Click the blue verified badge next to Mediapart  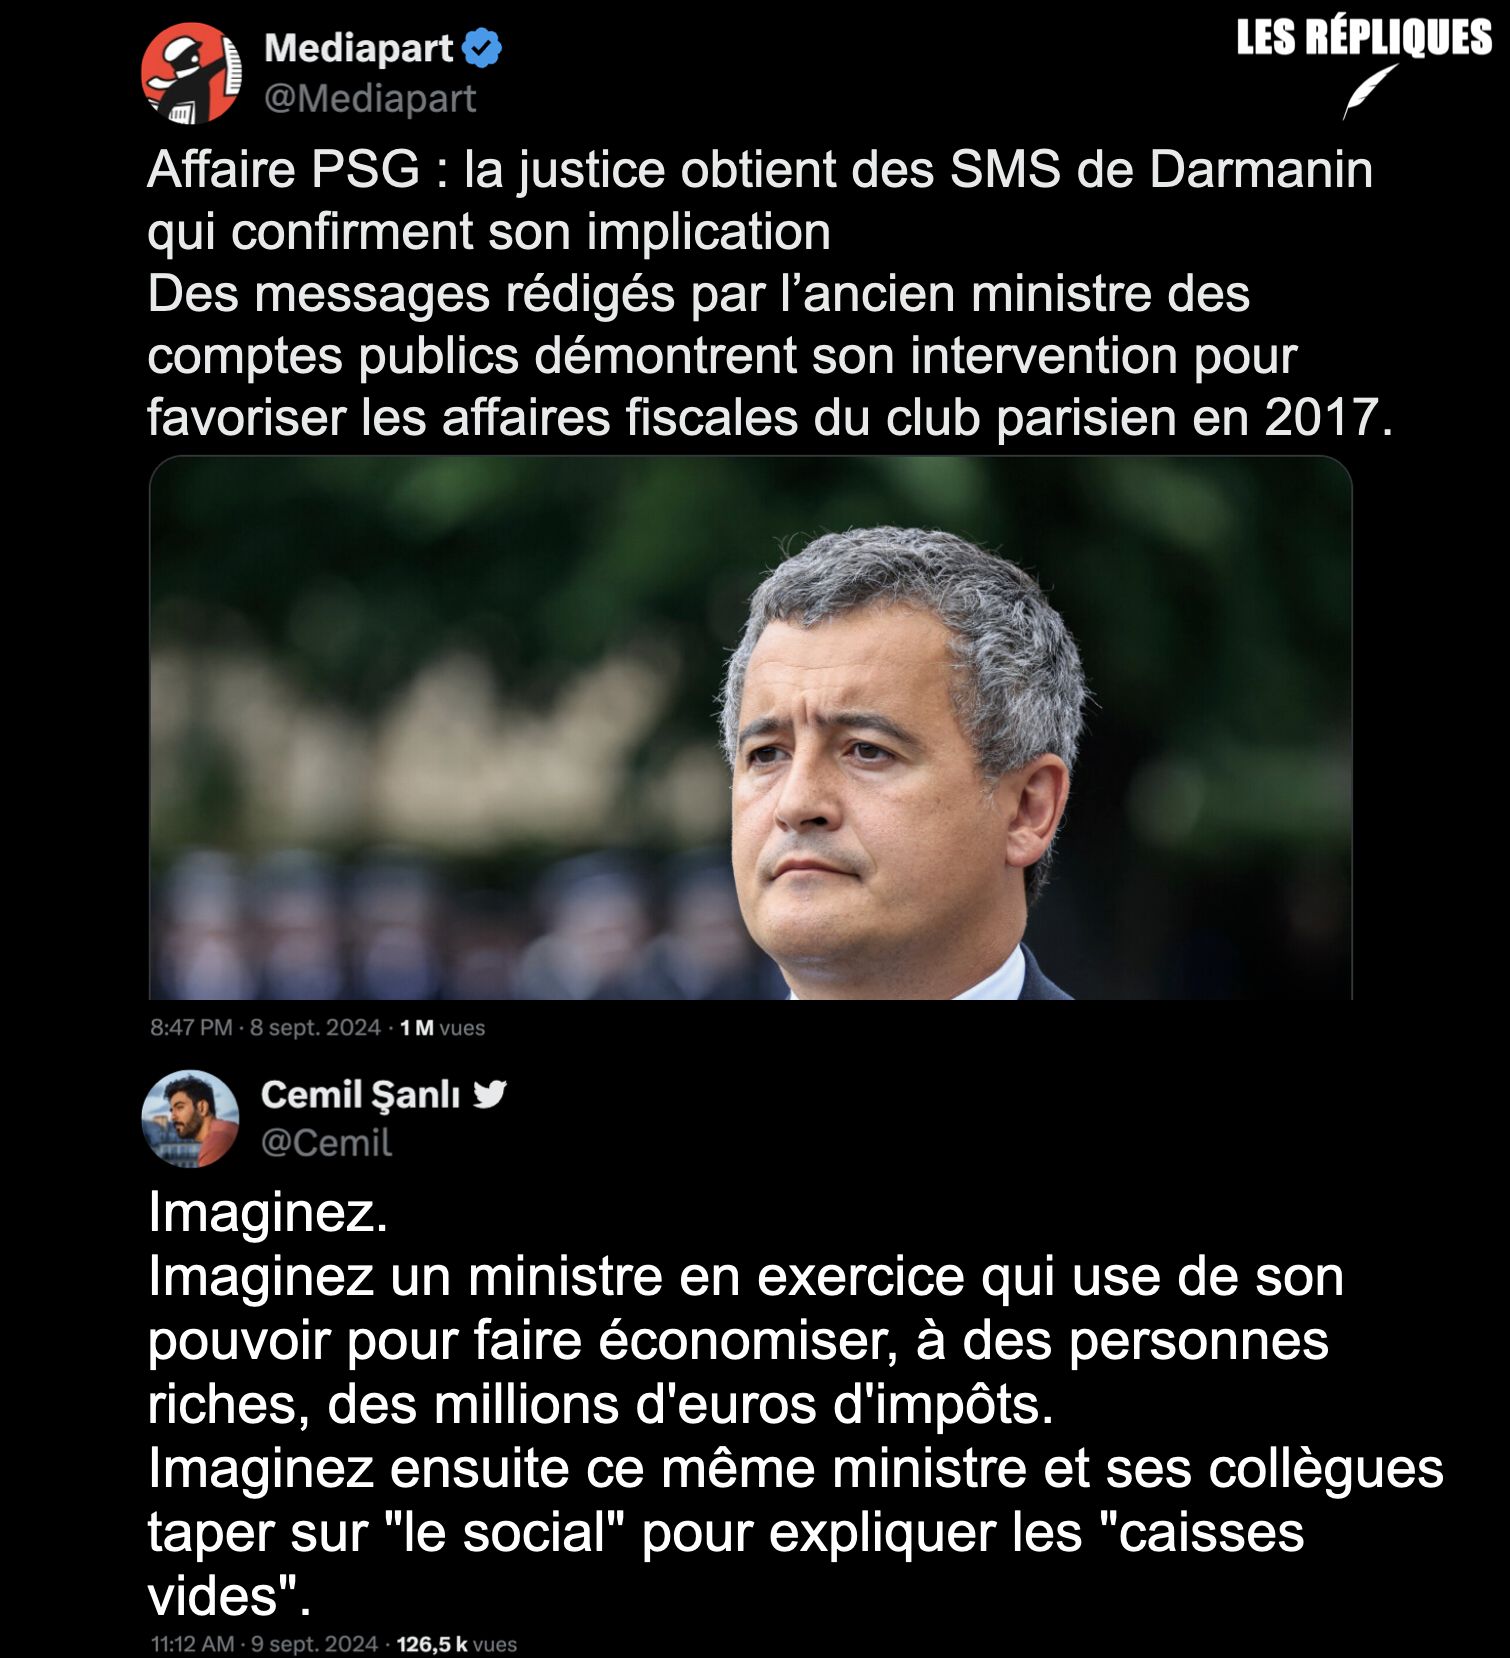pos(482,48)
